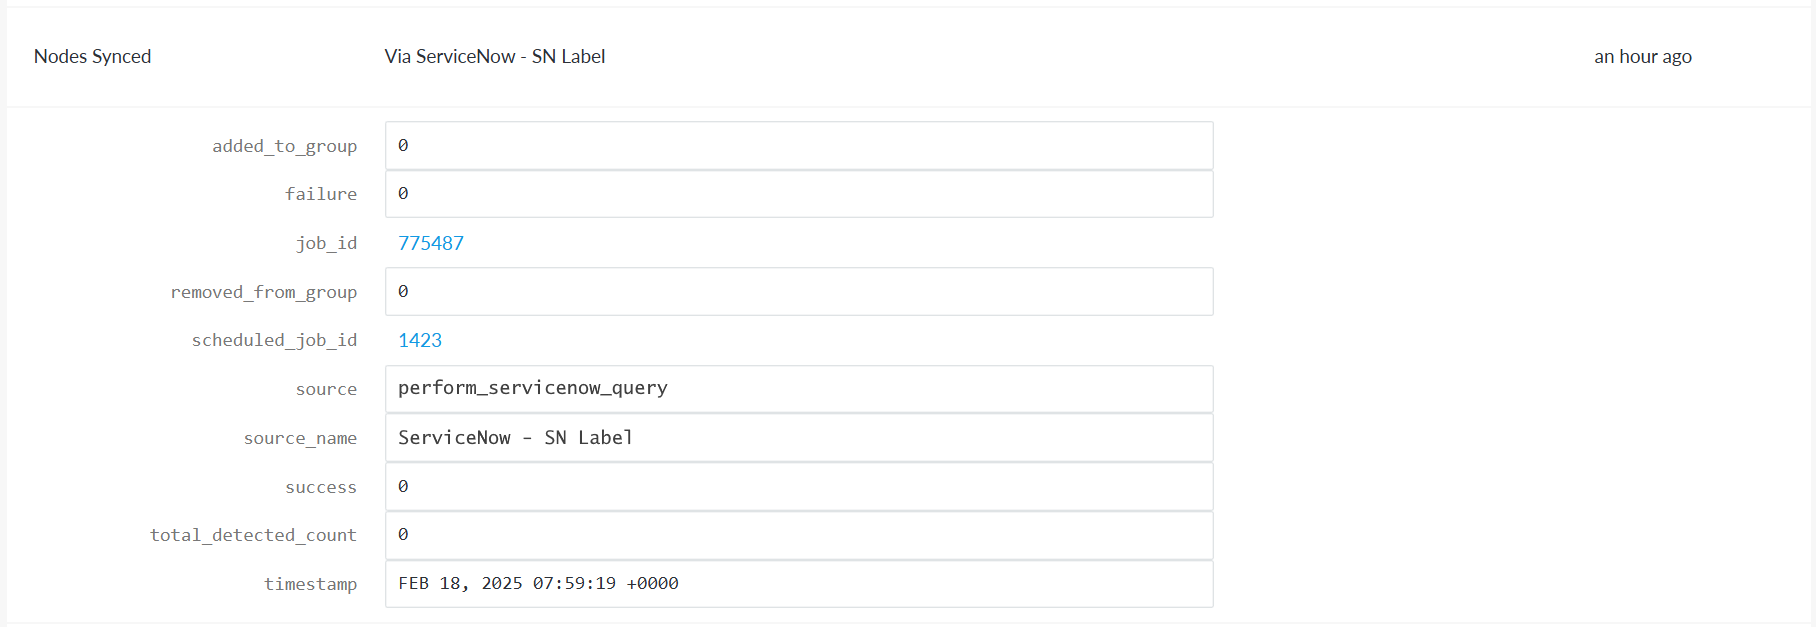Click the removed_from_group label
Viewport: 1816px width, 627px height.
coord(263,292)
